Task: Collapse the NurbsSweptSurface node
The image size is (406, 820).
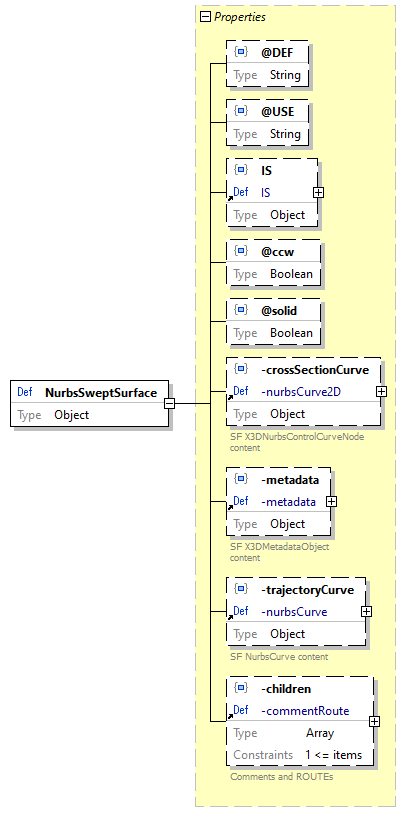Action: [169, 404]
